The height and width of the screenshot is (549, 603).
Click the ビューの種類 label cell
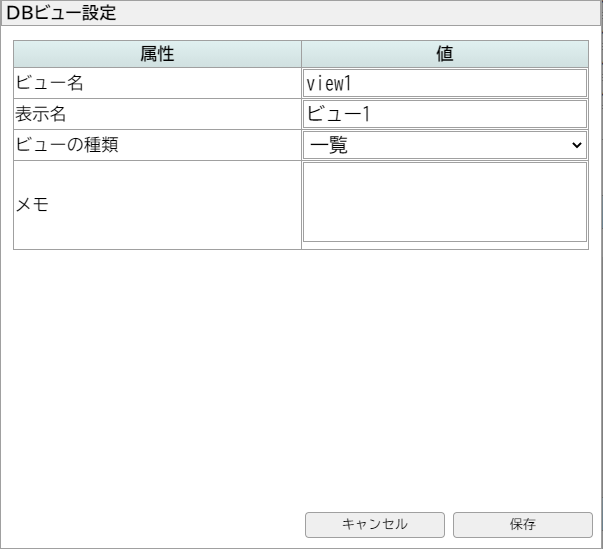coord(157,145)
